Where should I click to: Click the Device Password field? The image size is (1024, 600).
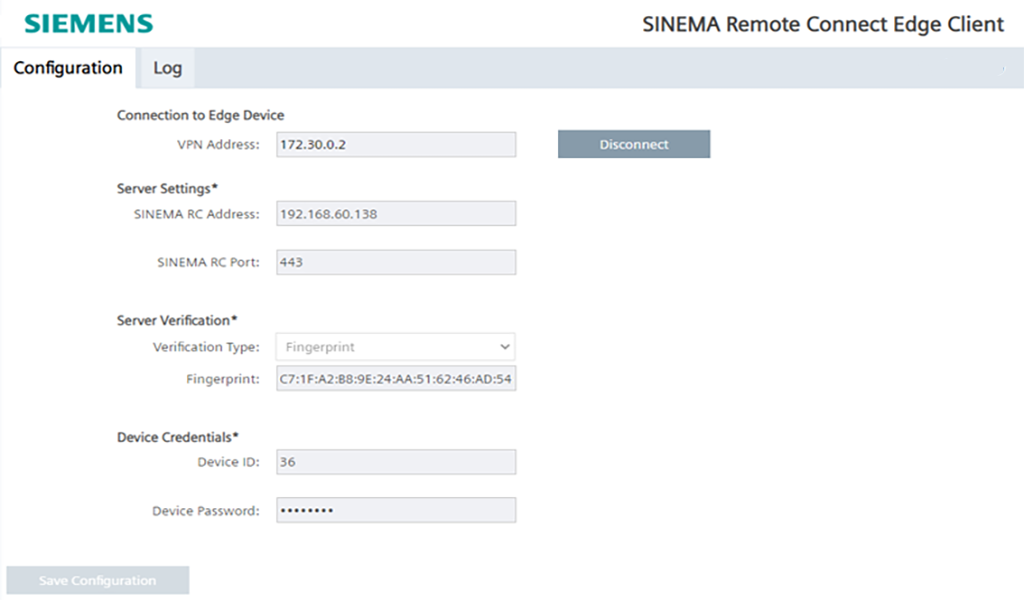396,510
